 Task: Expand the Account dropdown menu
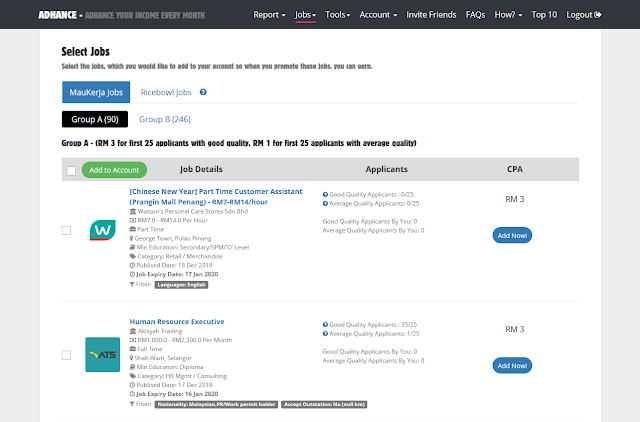[378, 15]
